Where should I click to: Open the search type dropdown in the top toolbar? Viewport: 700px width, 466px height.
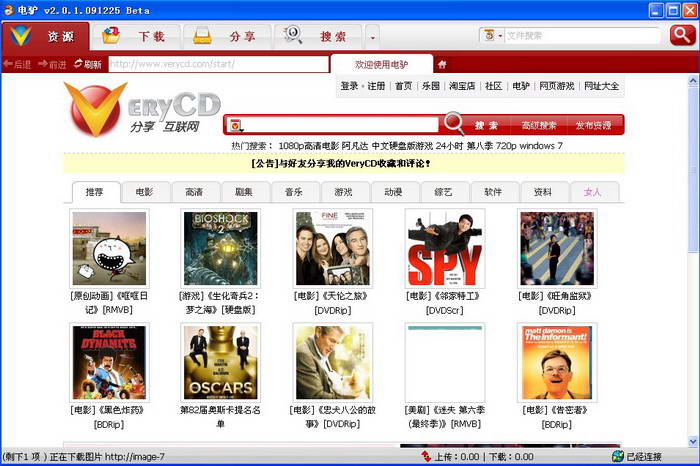(x=493, y=35)
